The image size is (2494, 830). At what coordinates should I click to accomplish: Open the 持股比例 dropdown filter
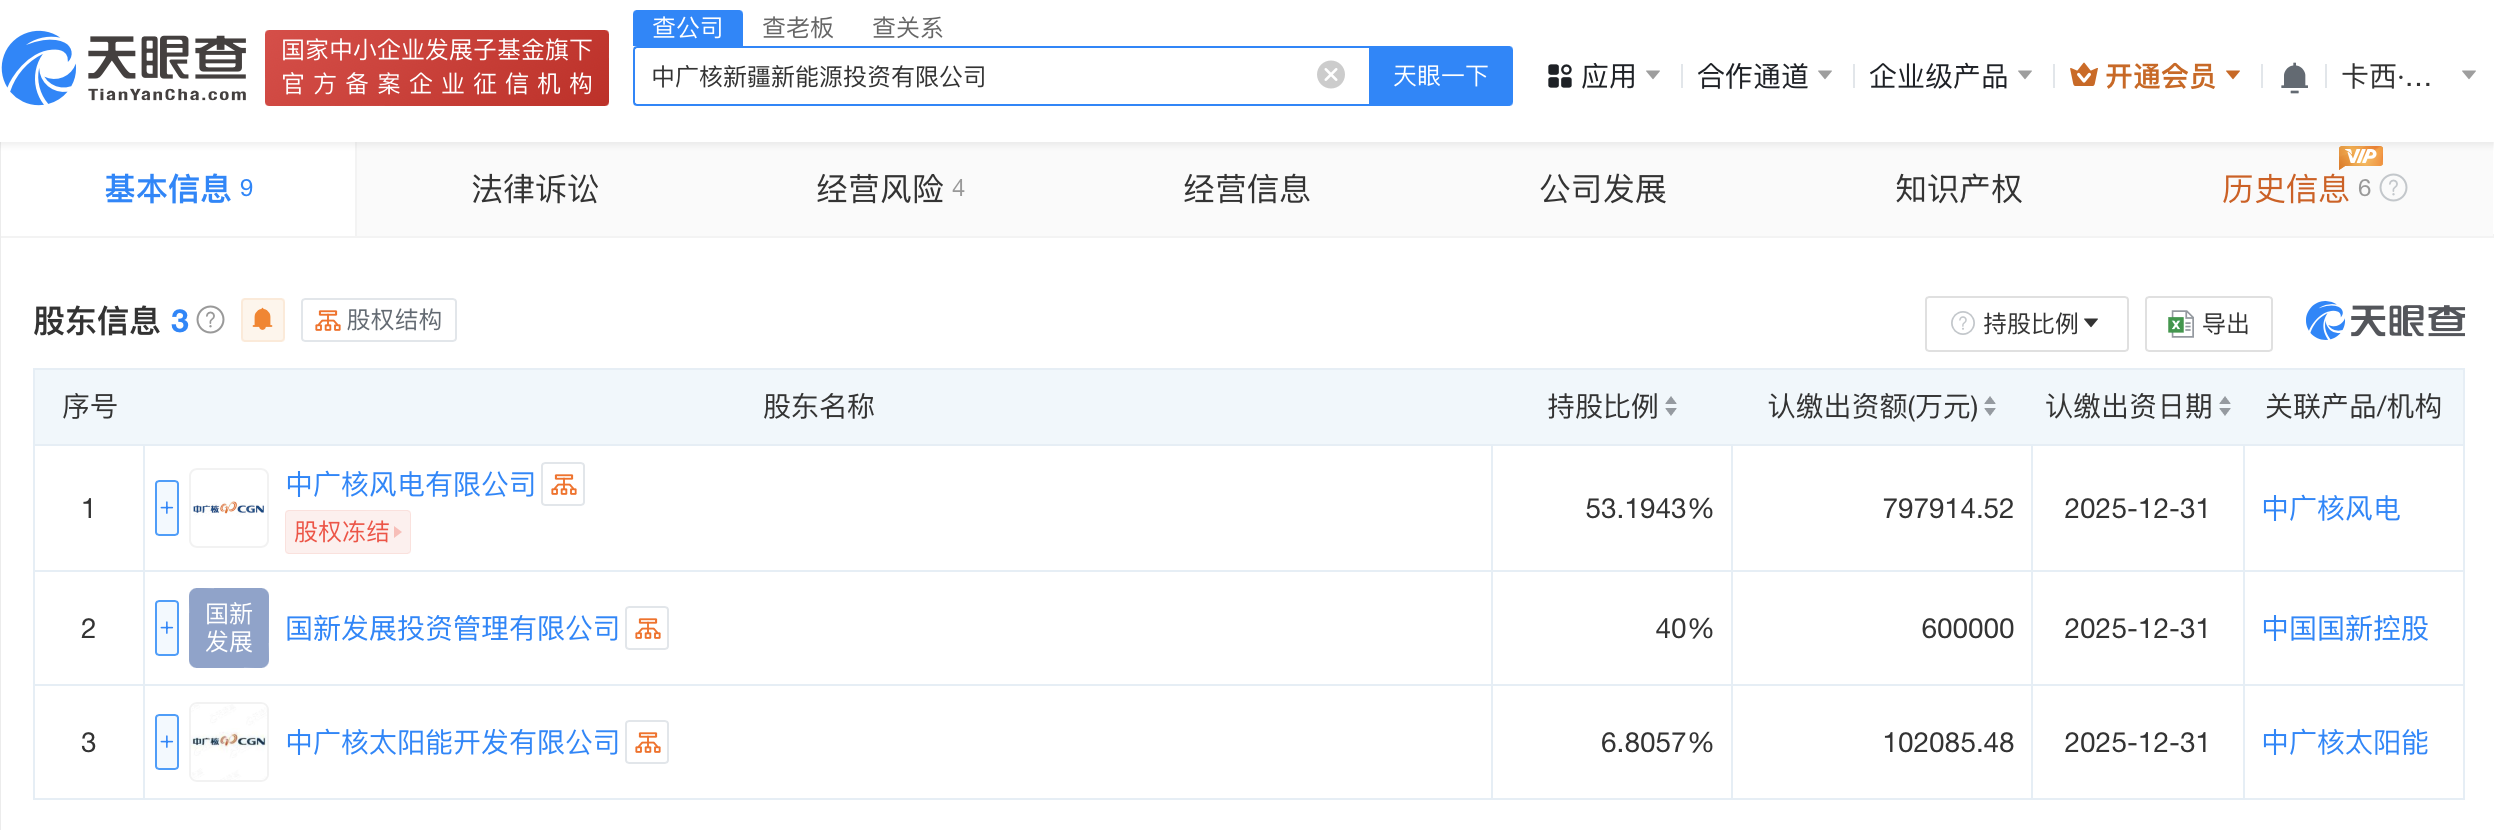[2026, 324]
